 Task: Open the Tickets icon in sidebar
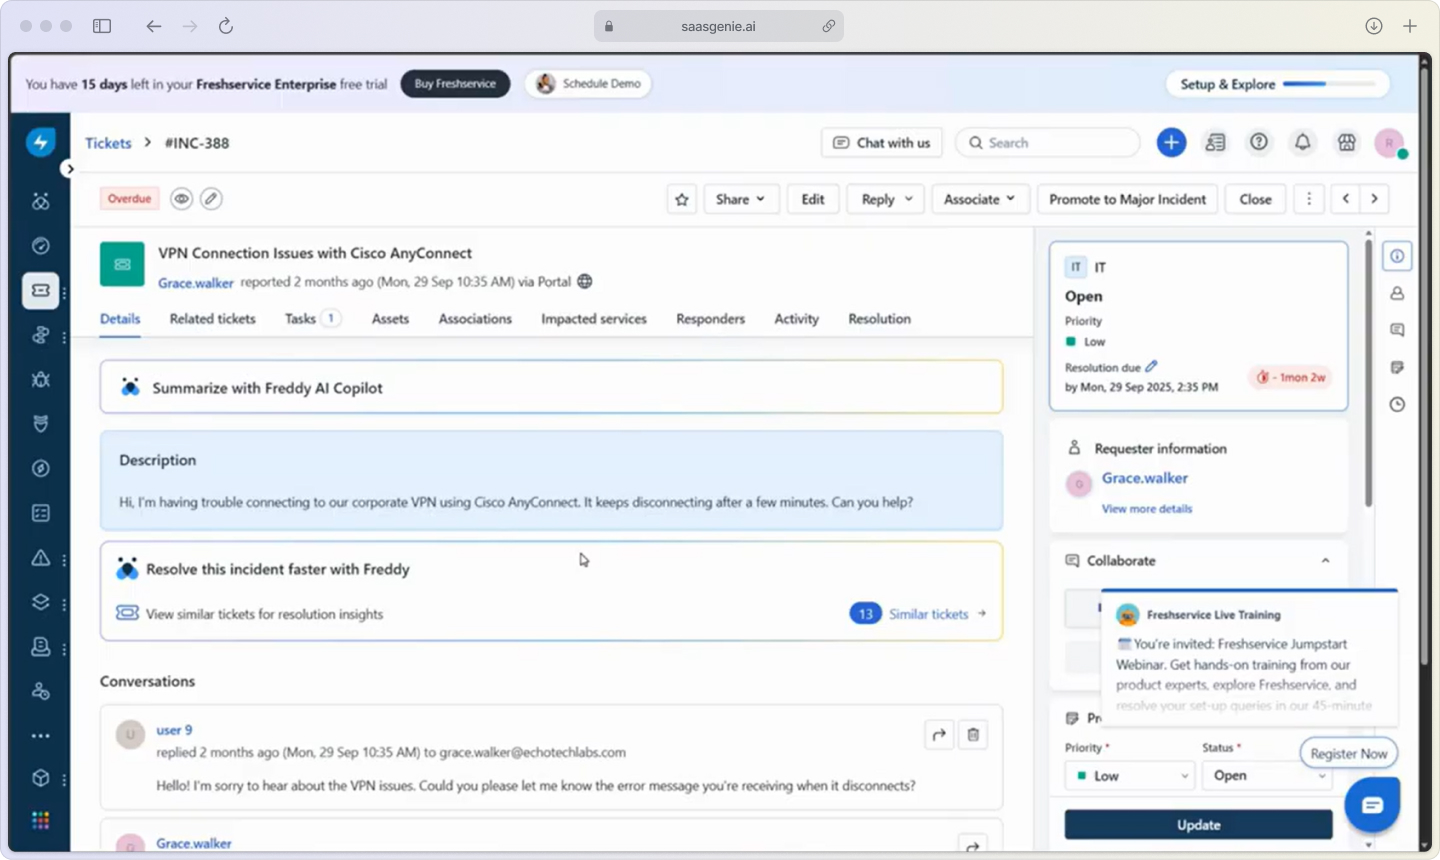41,291
